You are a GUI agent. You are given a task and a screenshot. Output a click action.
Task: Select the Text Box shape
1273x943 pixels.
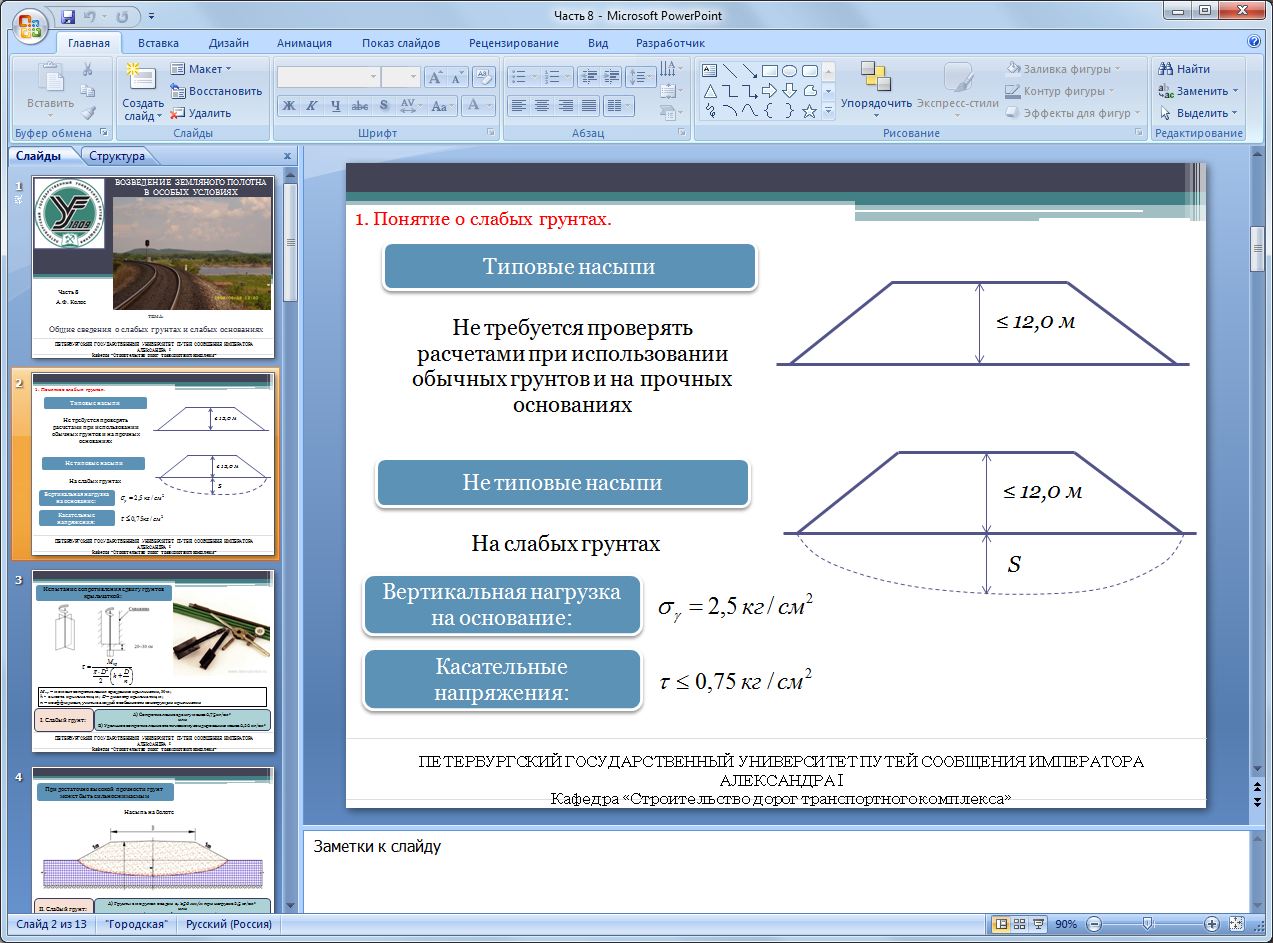click(711, 71)
